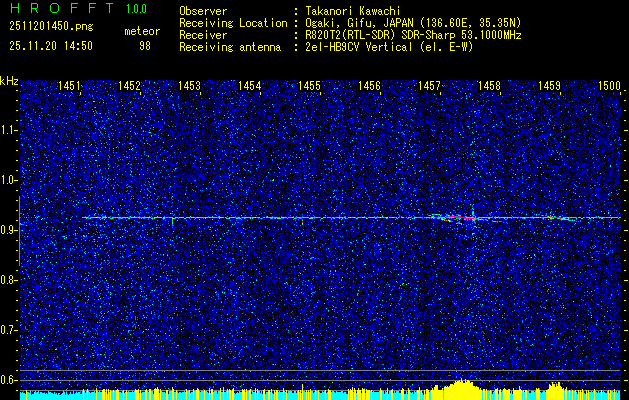629x400 pixels.
Task: Select the version number 1.0.0
Action: (136, 9)
